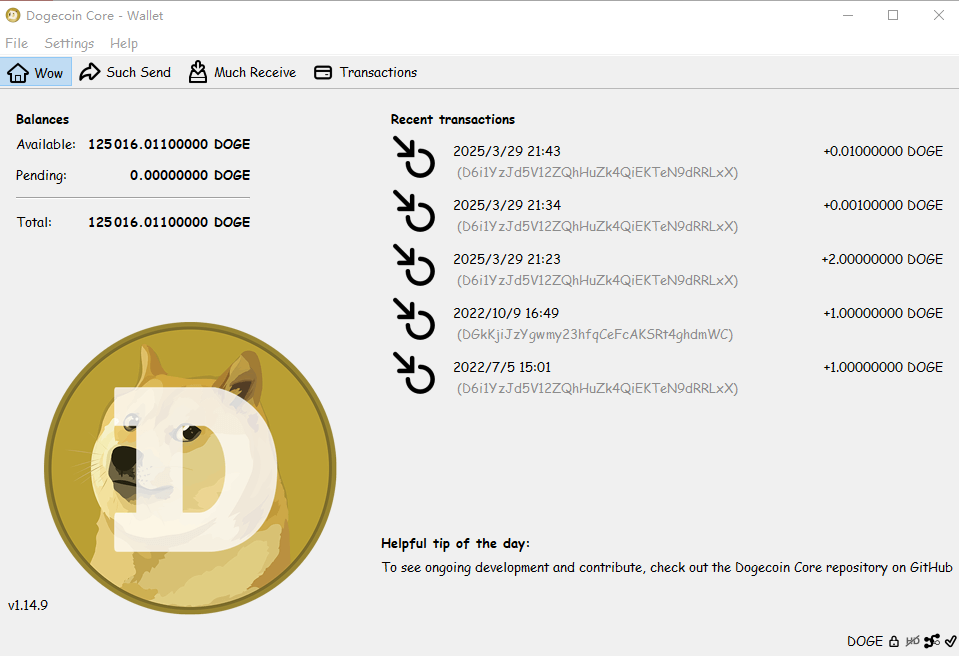Toggle network activity via the connections icon
Viewport: 959px width, 656px height.
[x=932, y=641]
